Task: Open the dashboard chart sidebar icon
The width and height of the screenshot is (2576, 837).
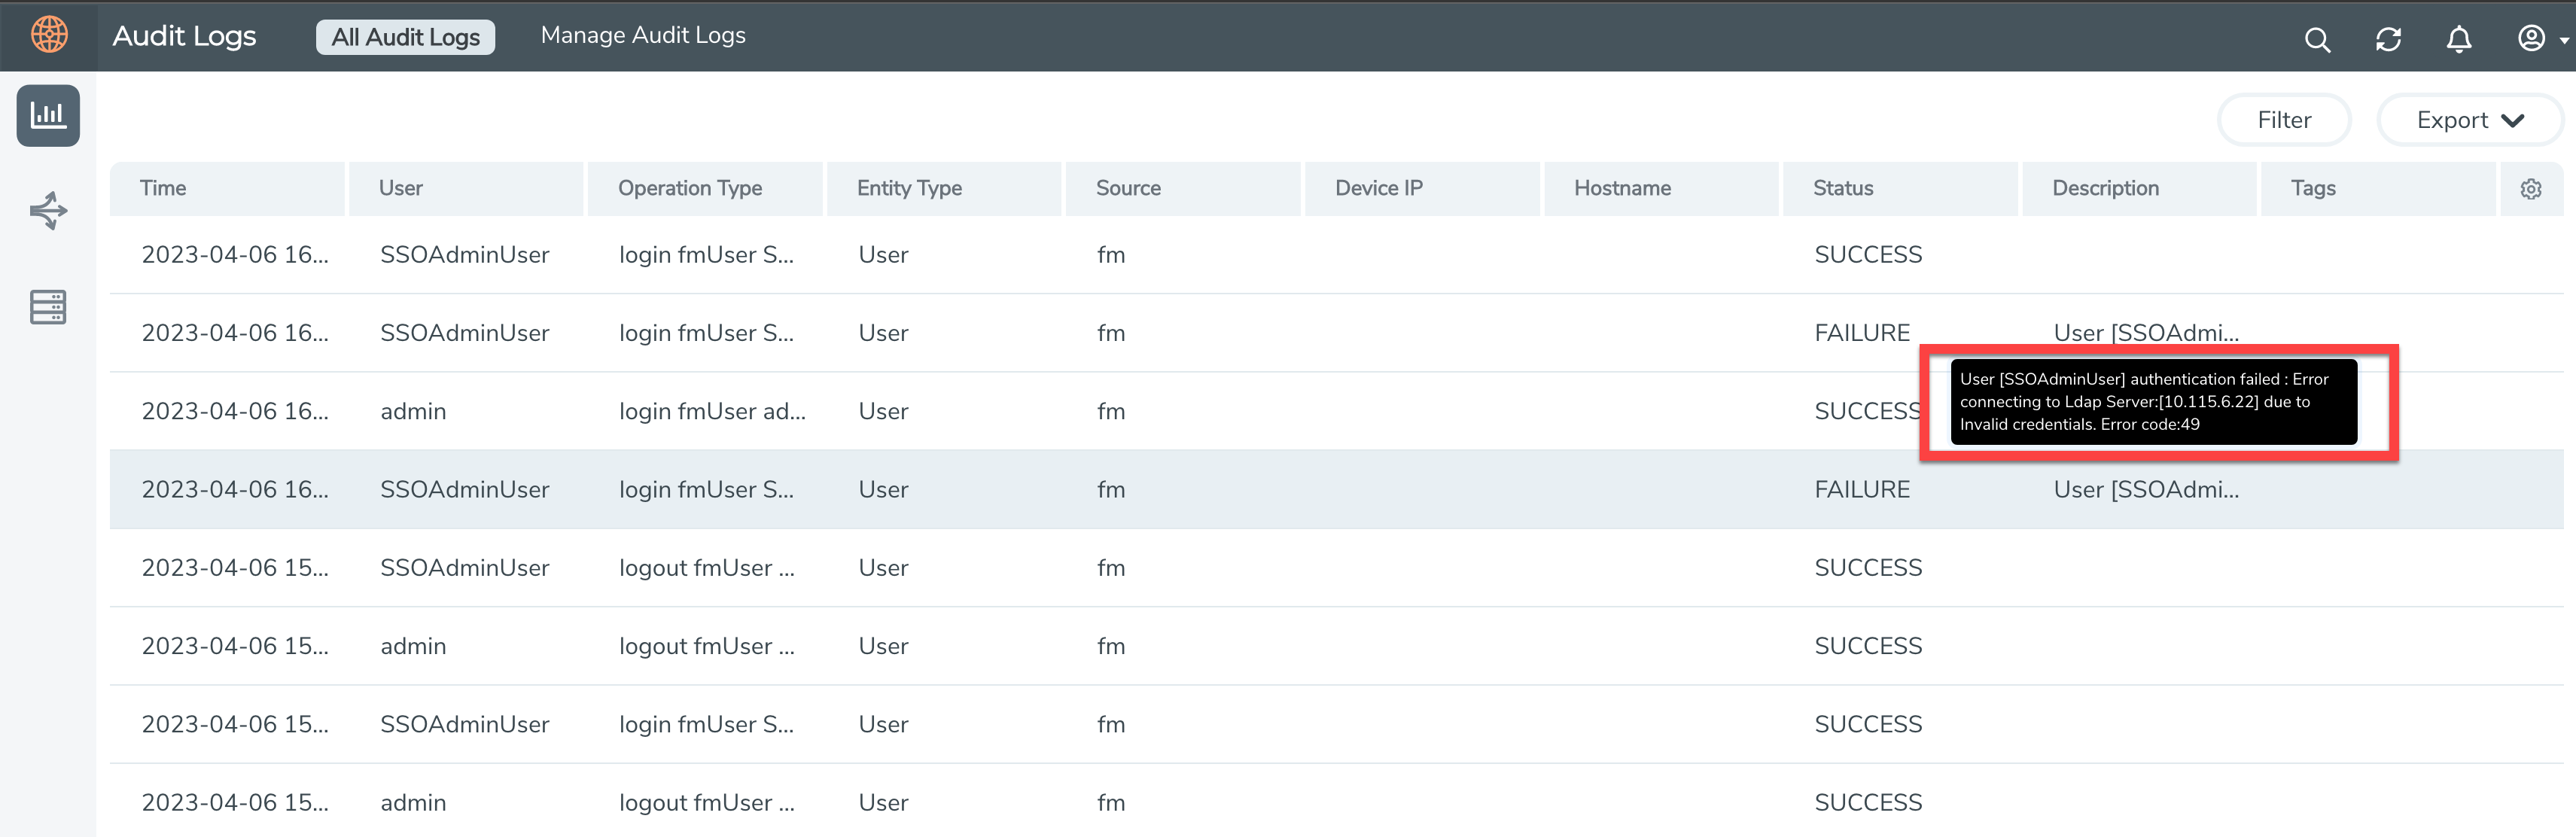Action: (48, 116)
